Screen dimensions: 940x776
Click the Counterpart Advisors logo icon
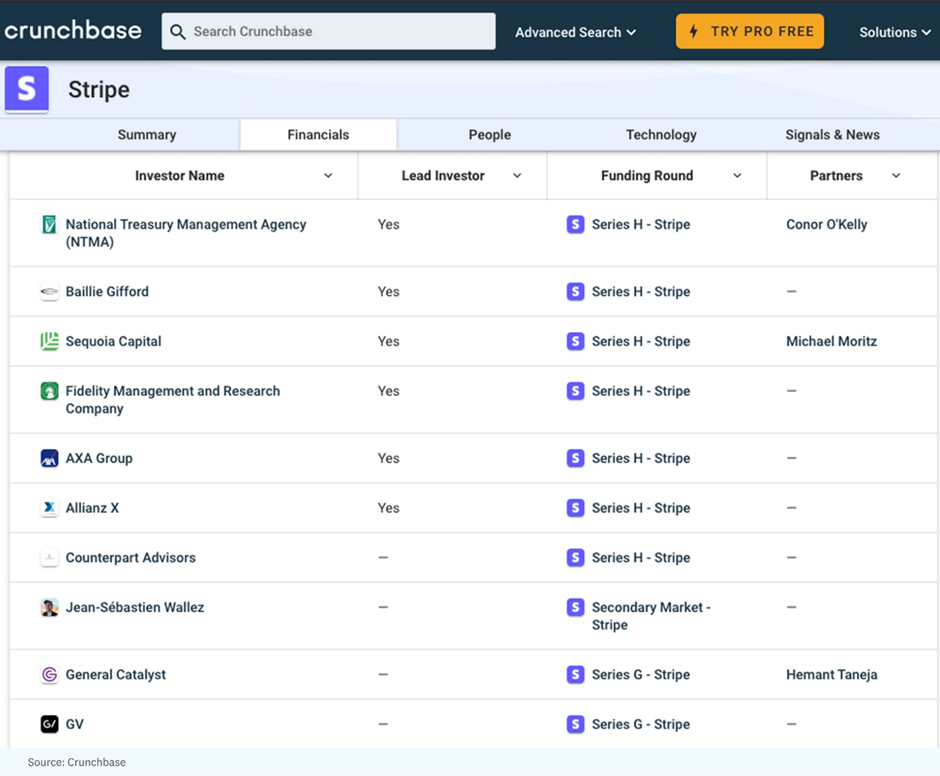click(49, 558)
